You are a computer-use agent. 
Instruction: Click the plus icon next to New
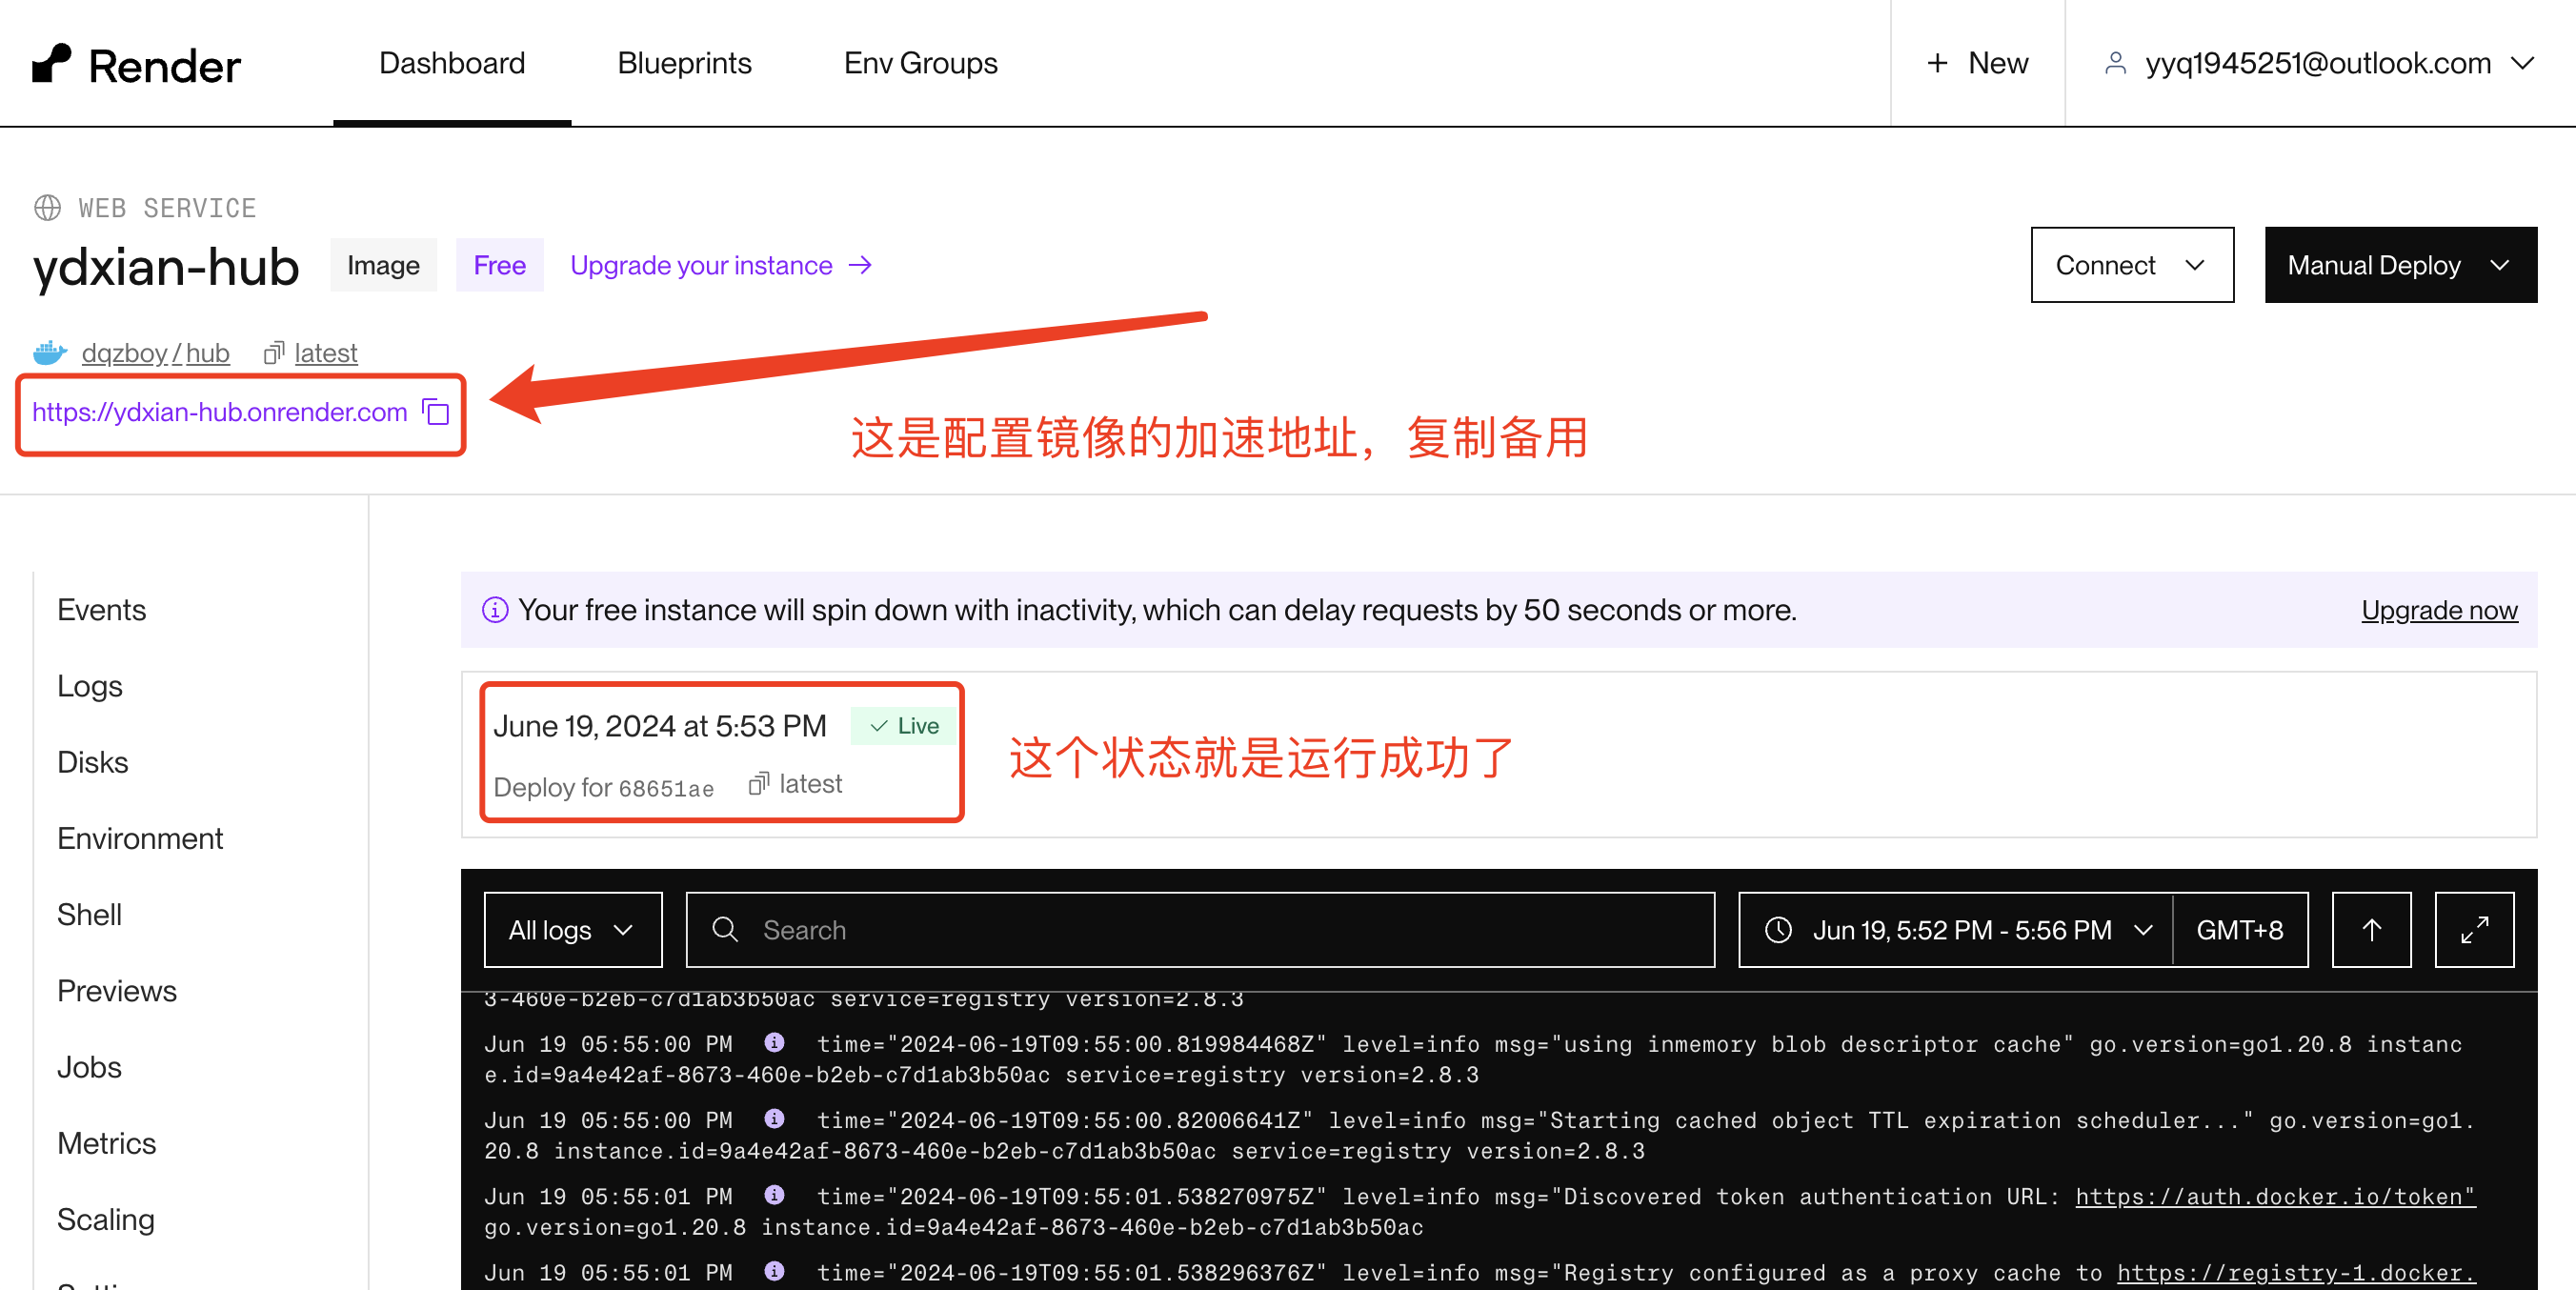pyautogui.click(x=1937, y=63)
